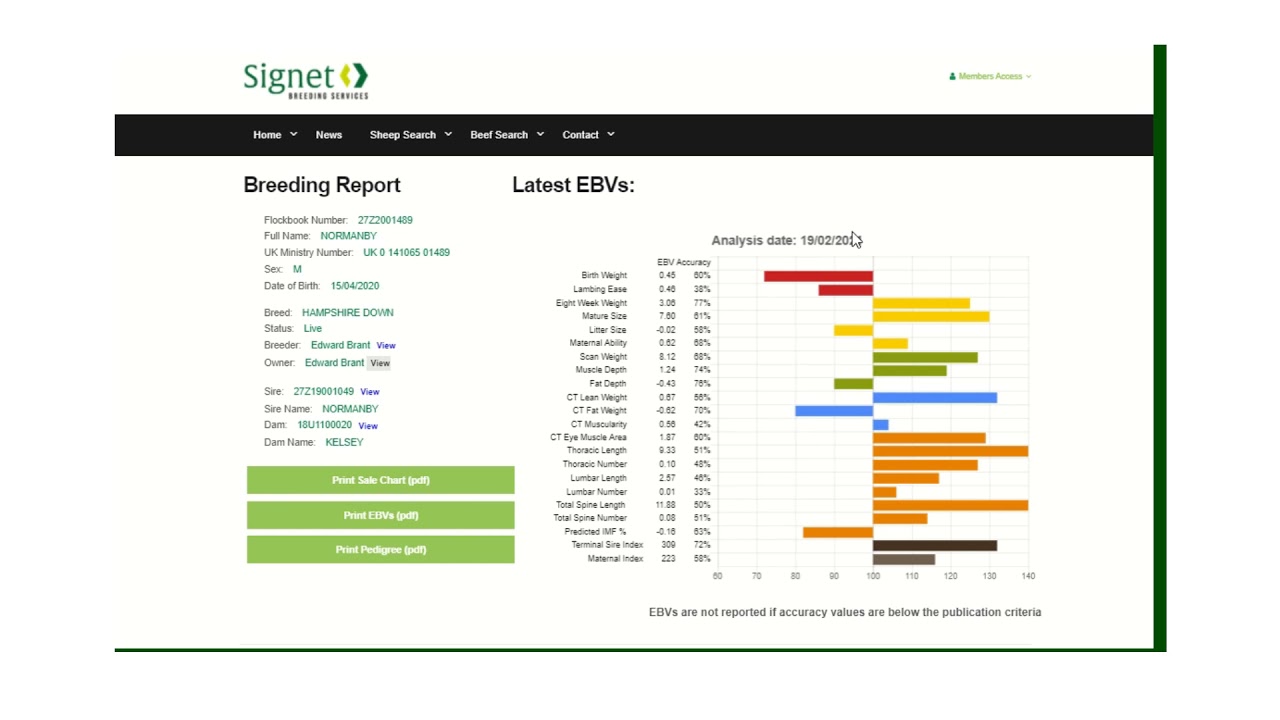The width and height of the screenshot is (1280, 720).
Task: Click the green Scan Weight bar
Action: coord(925,357)
